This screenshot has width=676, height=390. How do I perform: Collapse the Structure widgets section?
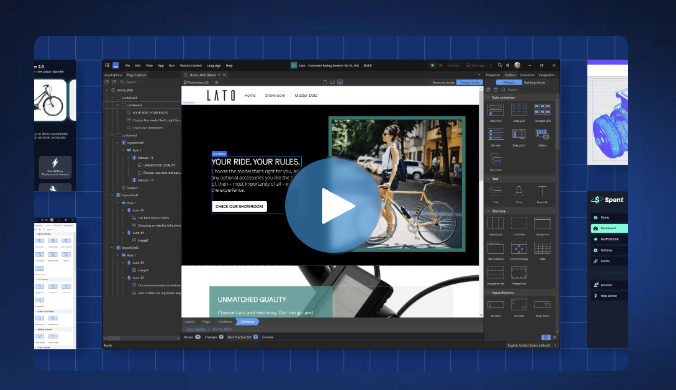pyautogui.click(x=489, y=211)
